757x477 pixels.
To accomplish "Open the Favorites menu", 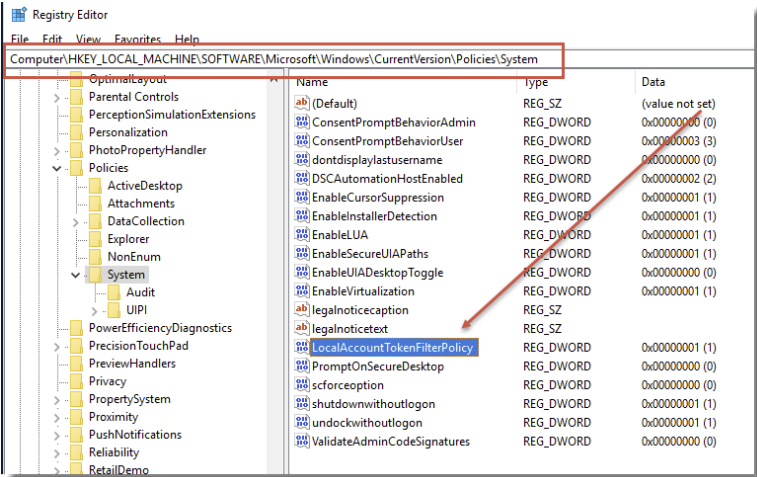I will pos(138,39).
